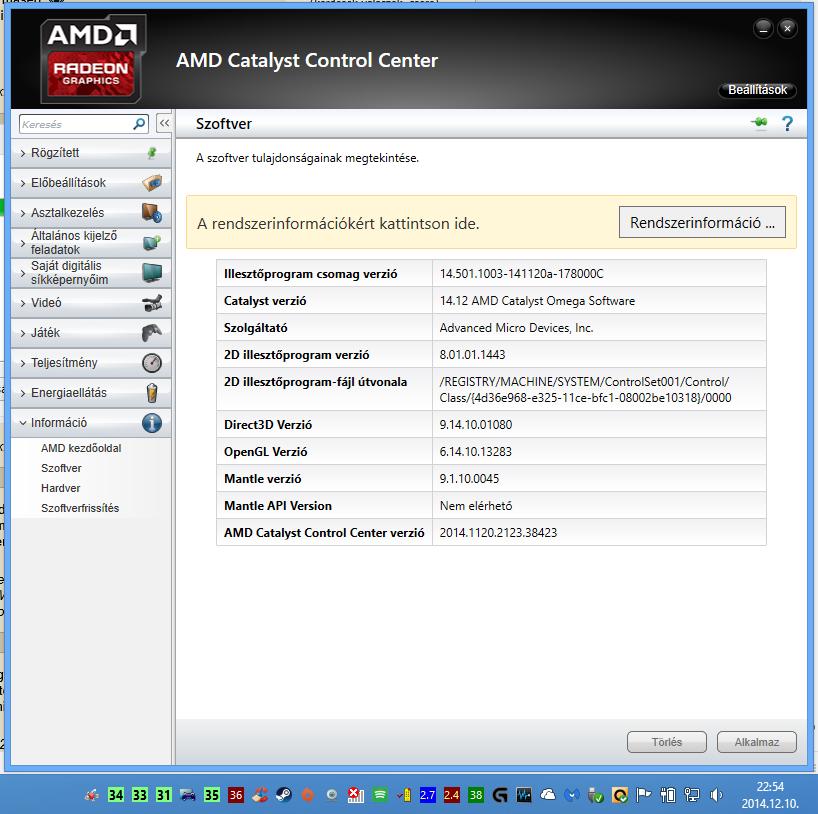This screenshot has width=818, height=814.
Task: Click the Alkalmaz button
Action: 756,742
